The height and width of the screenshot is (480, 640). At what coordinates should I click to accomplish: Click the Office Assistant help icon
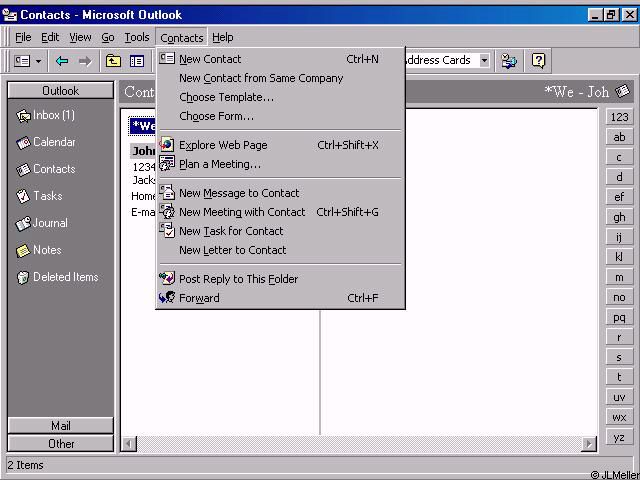[x=538, y=61]
